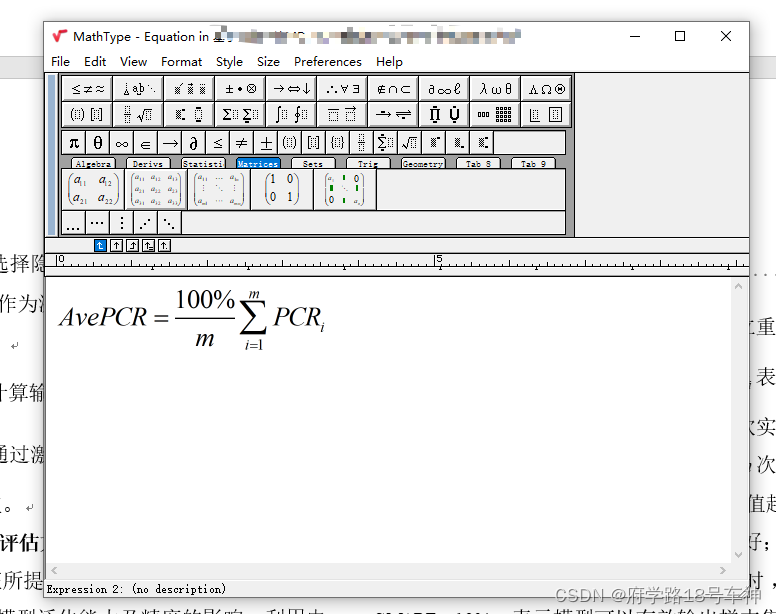This screenshot has width=776, height=614.
Task: Select the right-aligned tab stop type
Action: (x=132, y=245)
